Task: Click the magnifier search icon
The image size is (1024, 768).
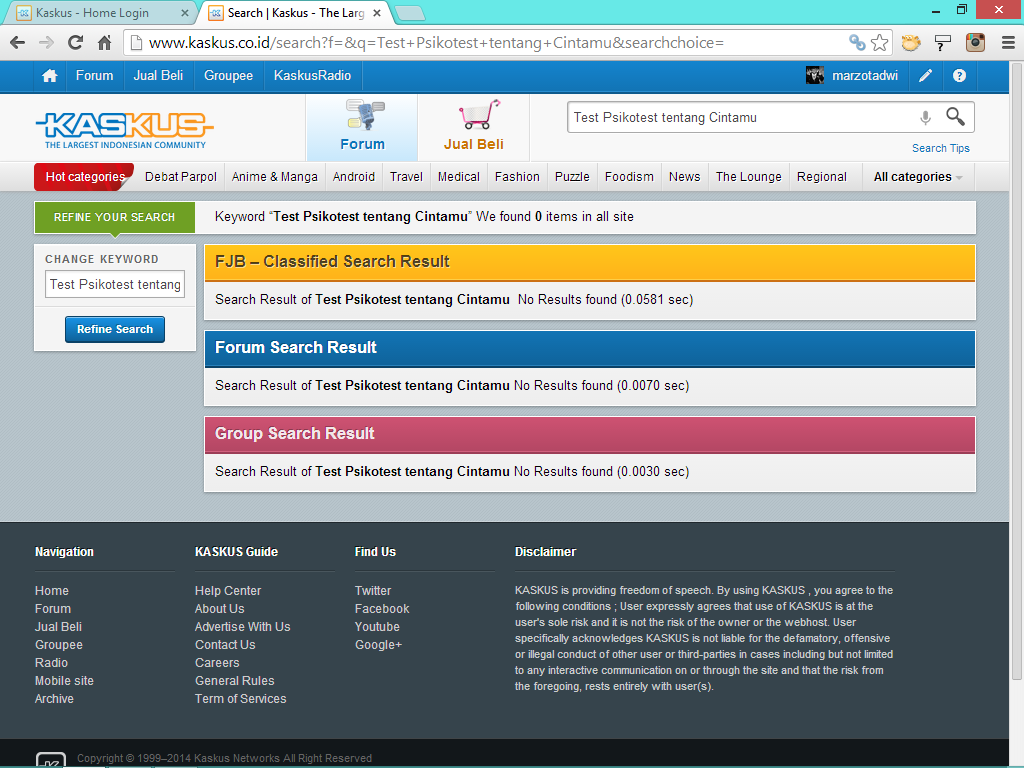Action: click(x=955, y=117)
